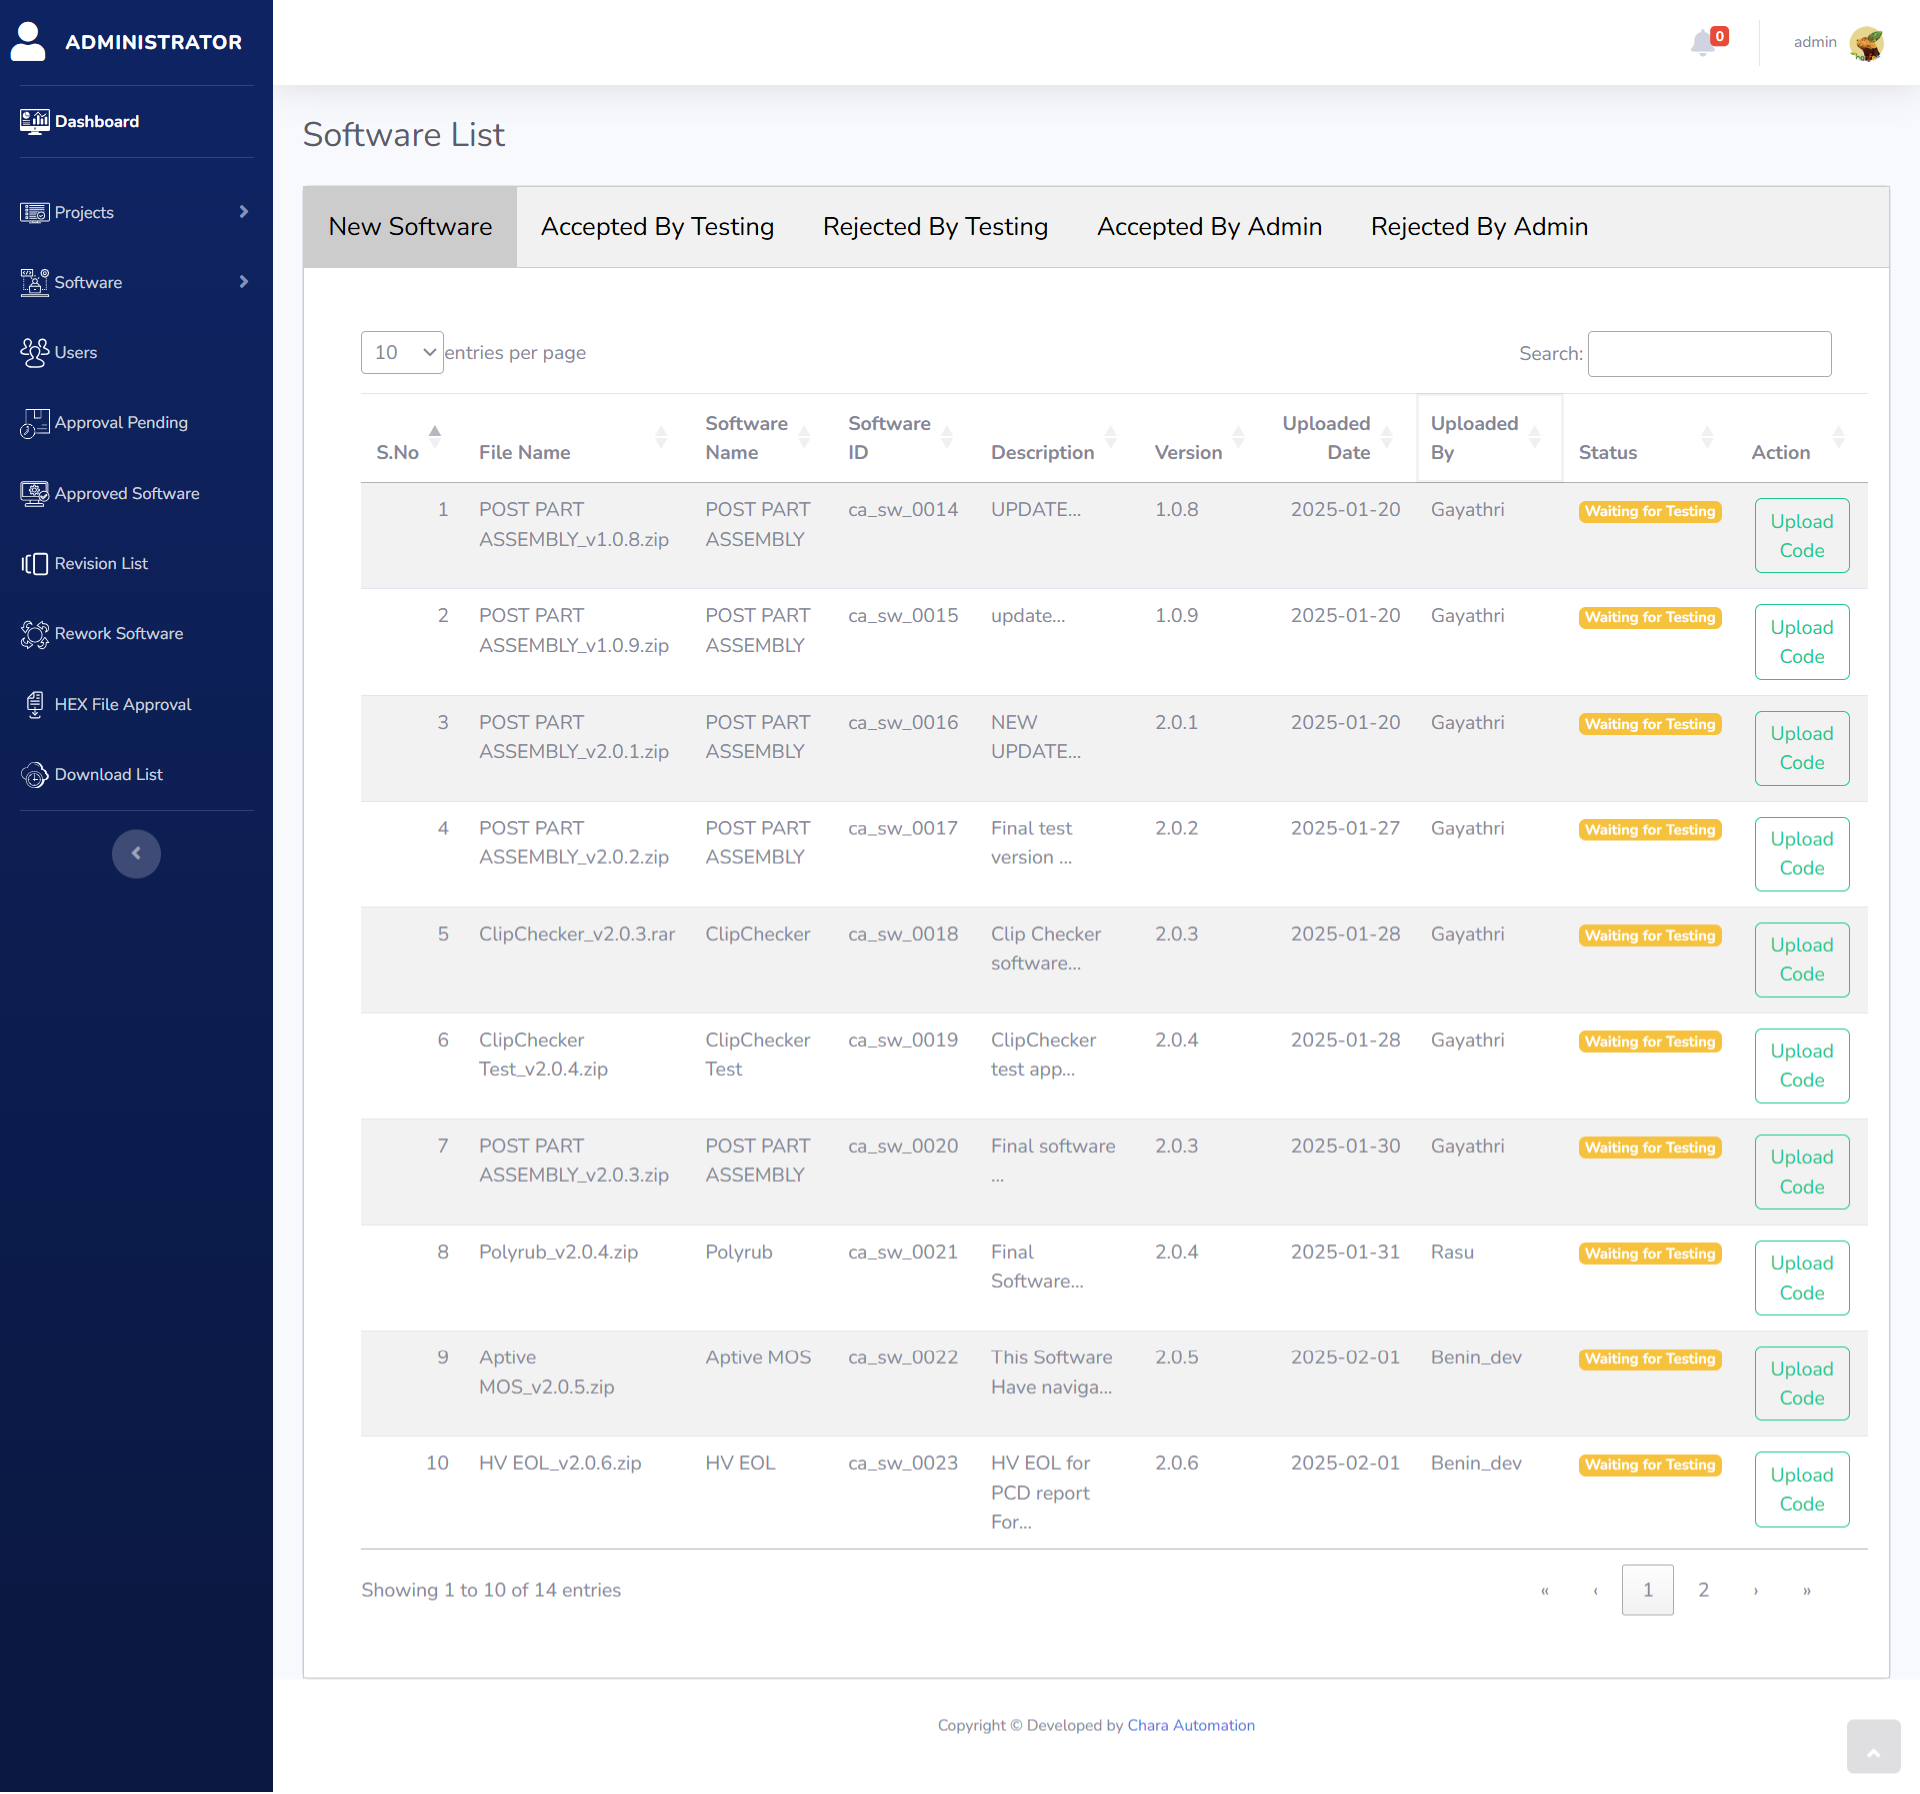The width and height of the screenshot is (1920, 1794).
Task: Click Upload Code for Polyrub_v2.0.4.zip
Action: (x=1801, y=1278)
